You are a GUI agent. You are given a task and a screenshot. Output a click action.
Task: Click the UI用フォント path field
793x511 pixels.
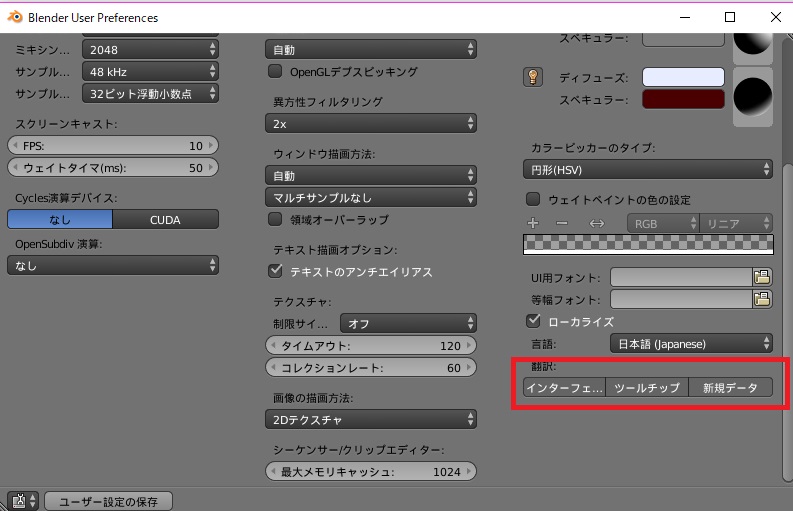pos(681,277)
